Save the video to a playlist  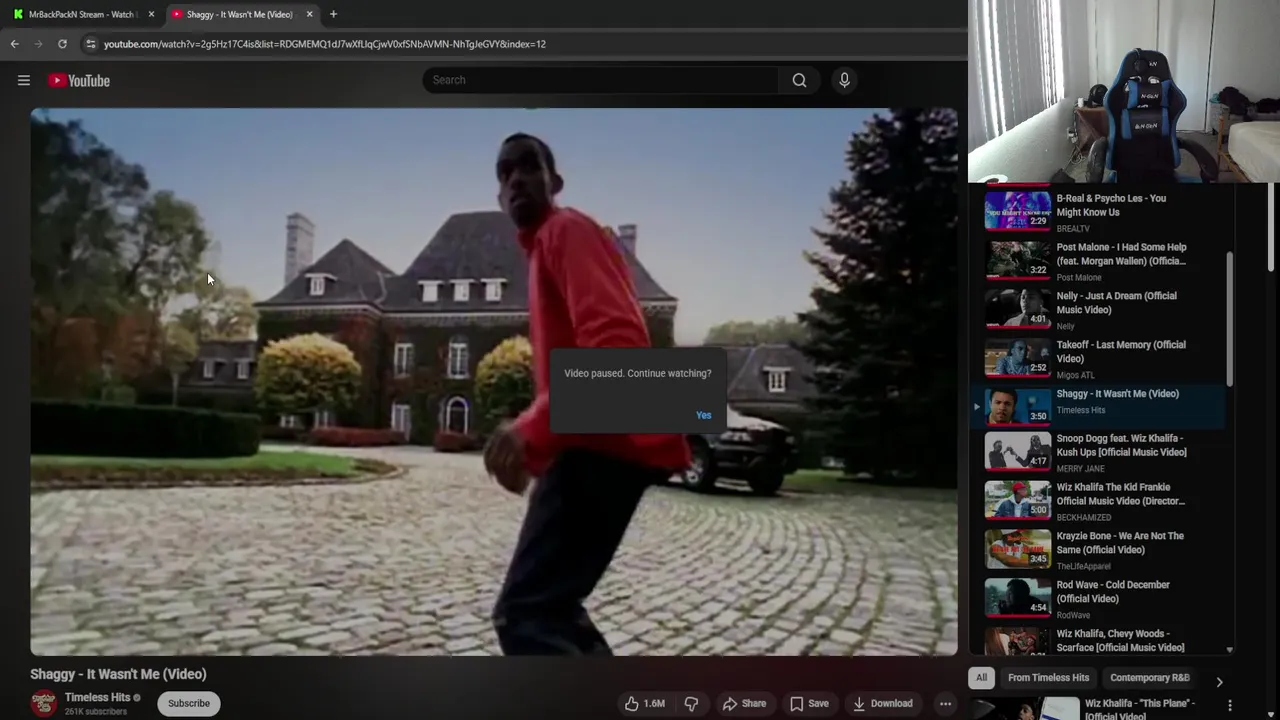[x=809, y=704]
